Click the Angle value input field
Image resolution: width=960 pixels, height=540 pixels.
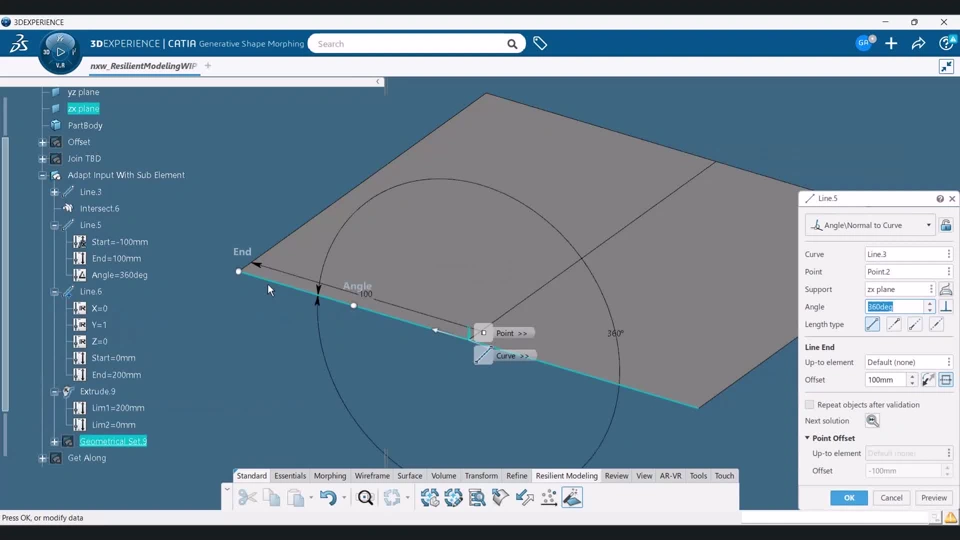coord(894,307)
